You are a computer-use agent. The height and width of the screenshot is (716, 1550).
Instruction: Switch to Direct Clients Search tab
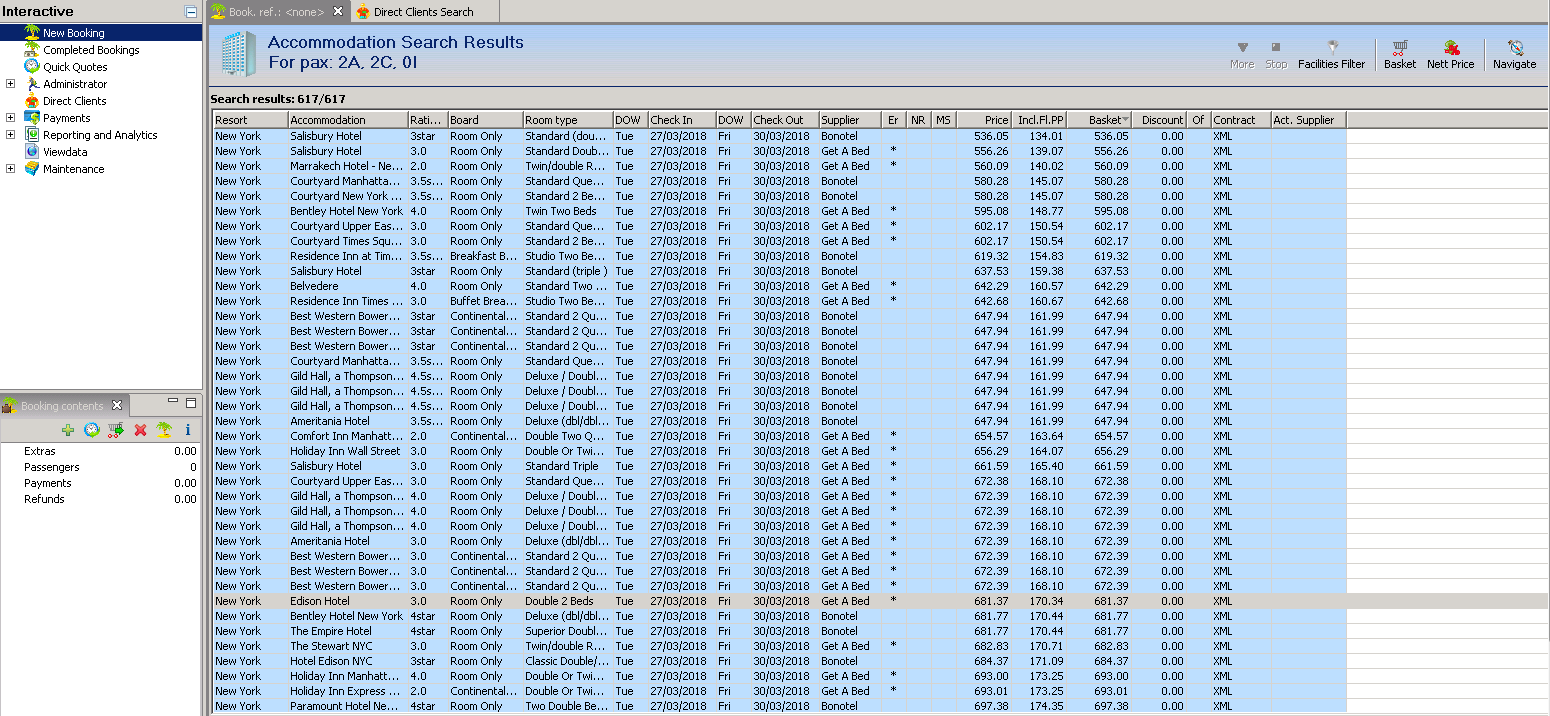coord(423,12)
